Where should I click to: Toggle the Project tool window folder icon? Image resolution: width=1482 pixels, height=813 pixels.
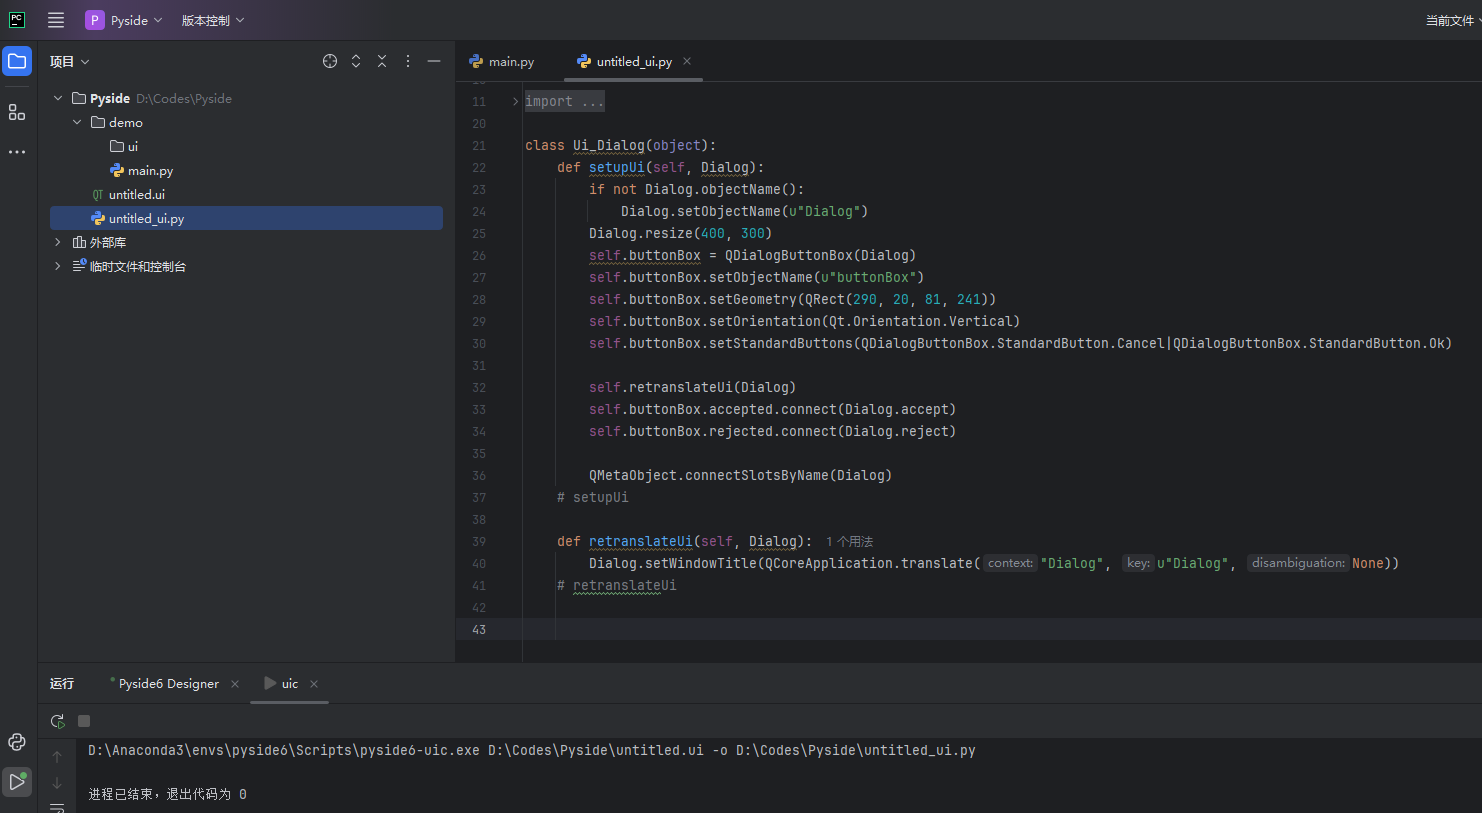17,61
